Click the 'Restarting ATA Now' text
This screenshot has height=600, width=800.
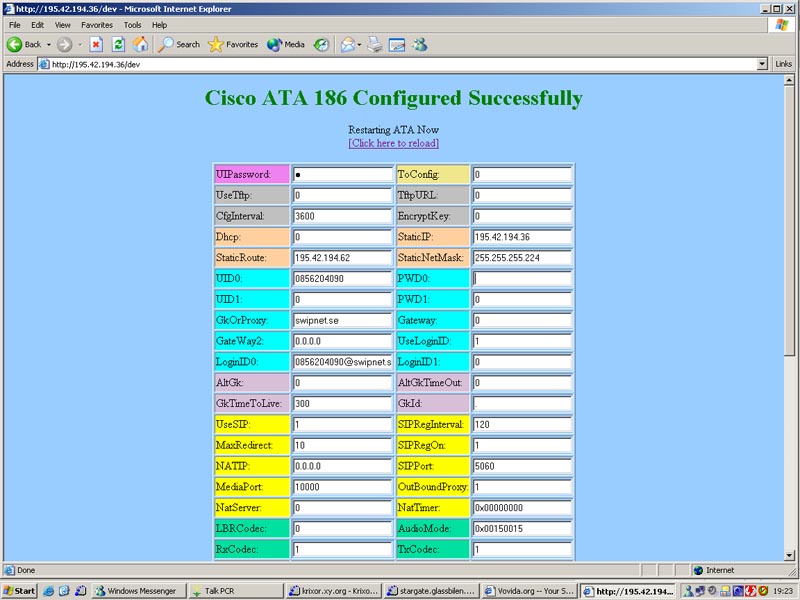tap(393, 130)
